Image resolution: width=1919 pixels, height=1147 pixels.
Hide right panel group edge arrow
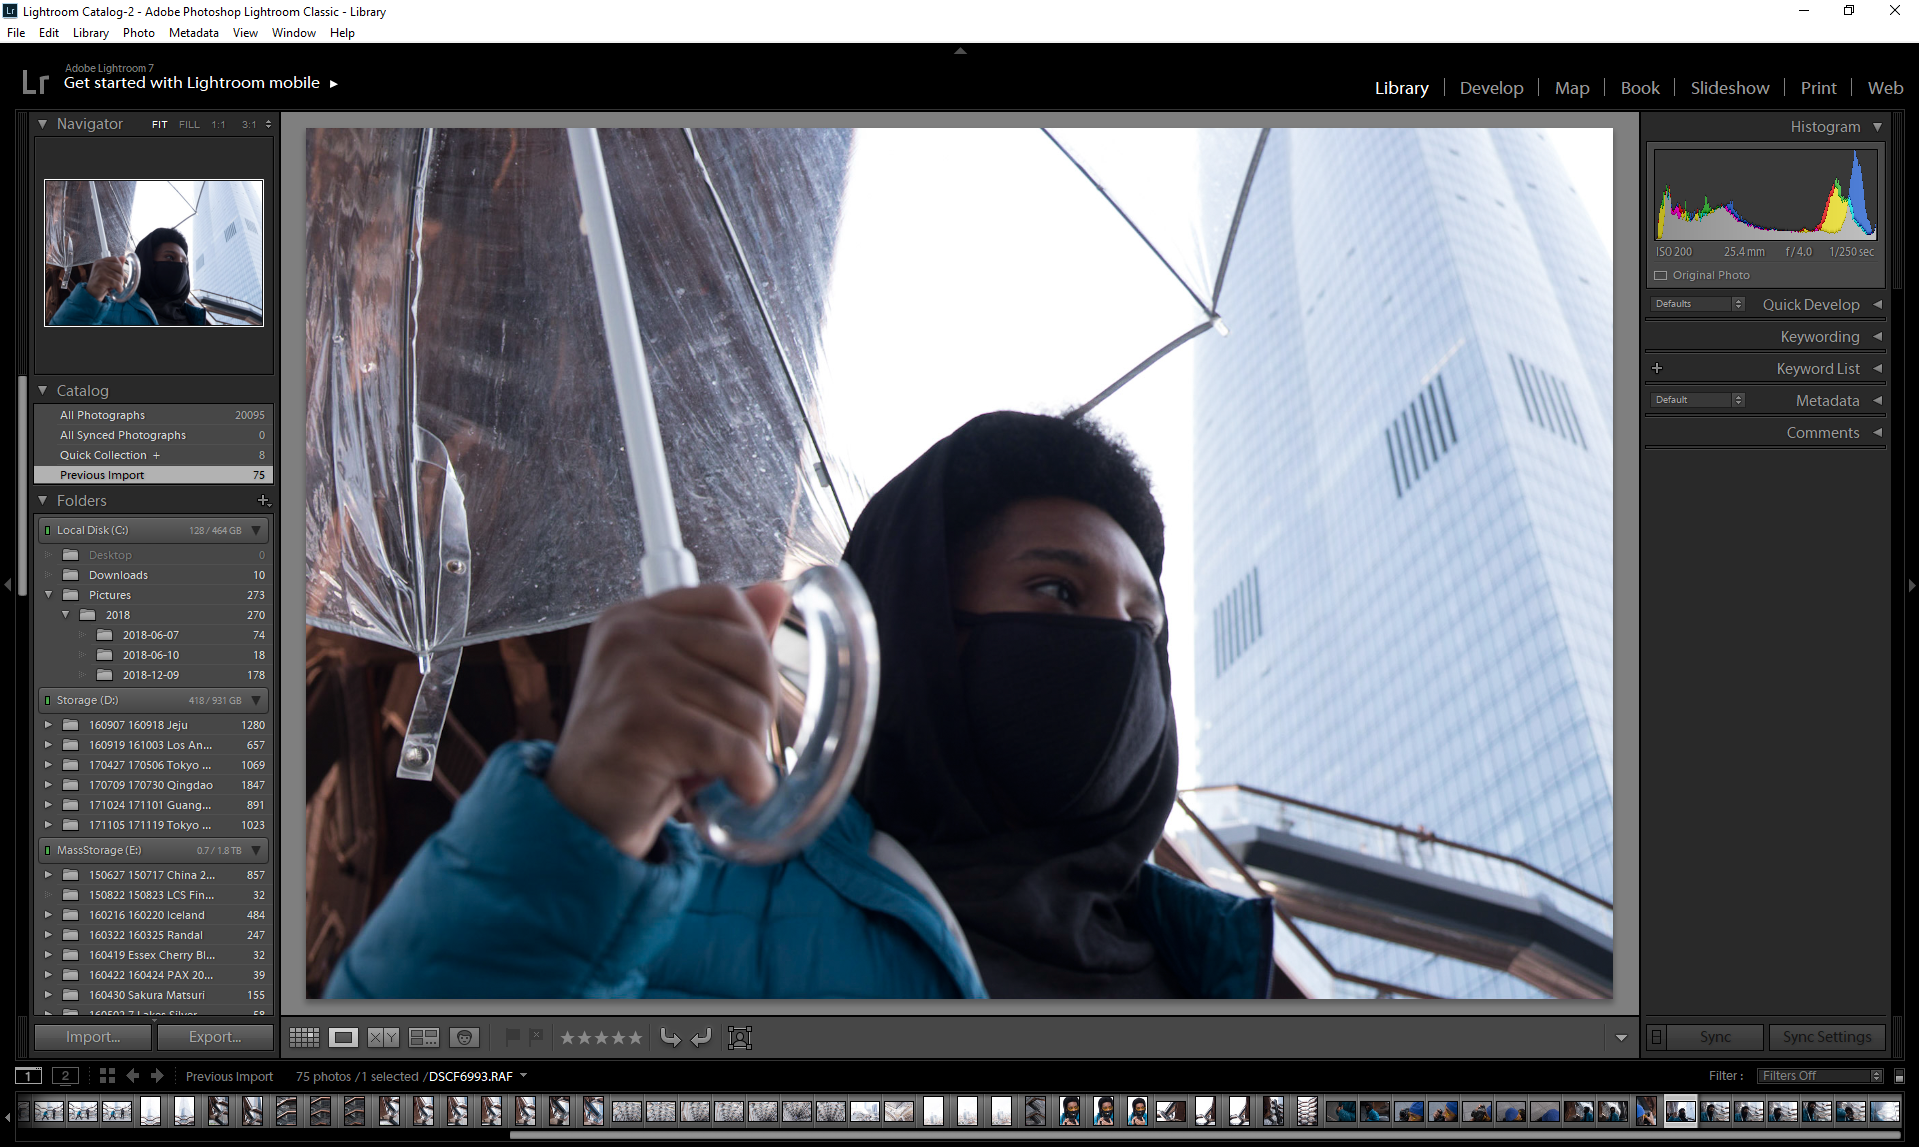tap(1912, 585)
